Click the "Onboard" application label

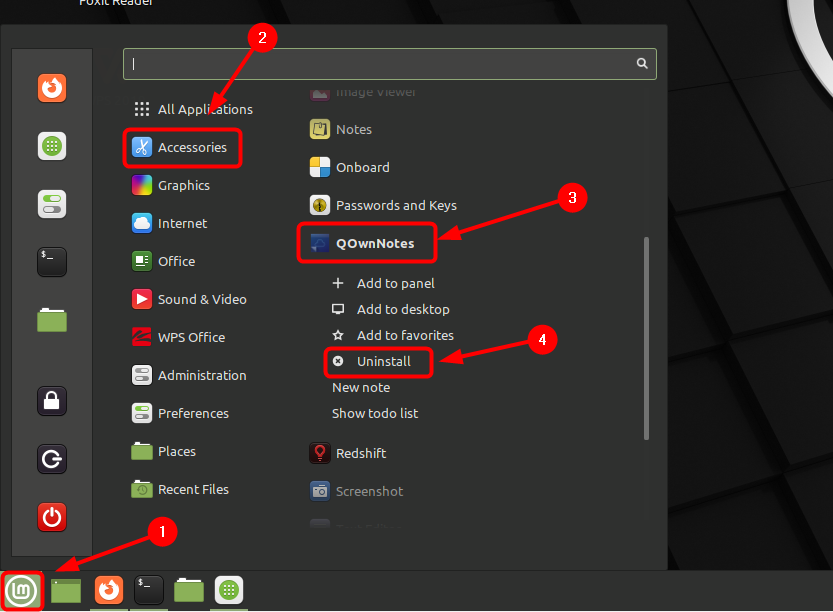coord(363,167)
